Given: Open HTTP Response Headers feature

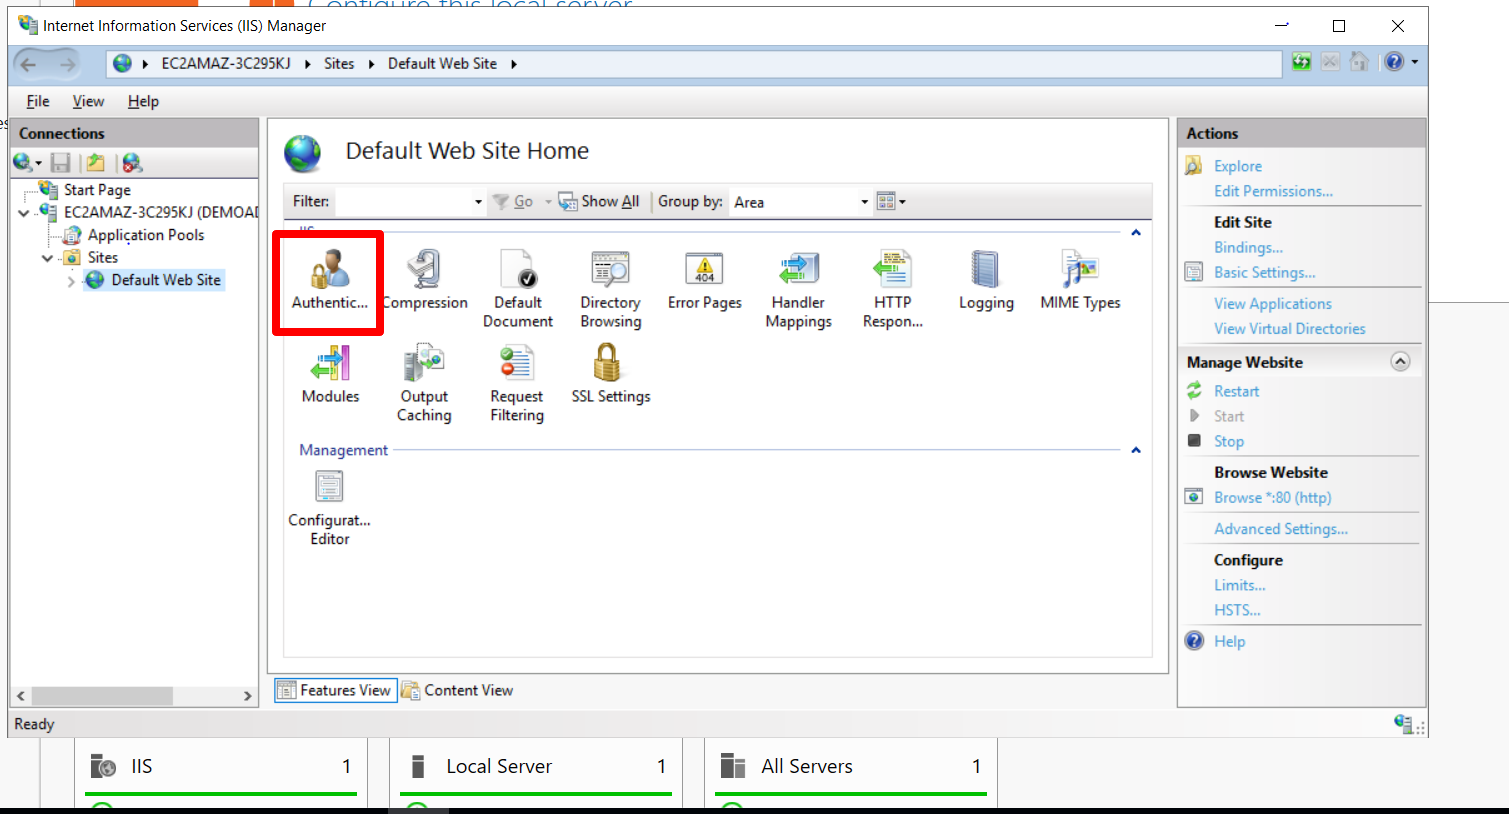Looking at the screenshot, I should [893, 289].
